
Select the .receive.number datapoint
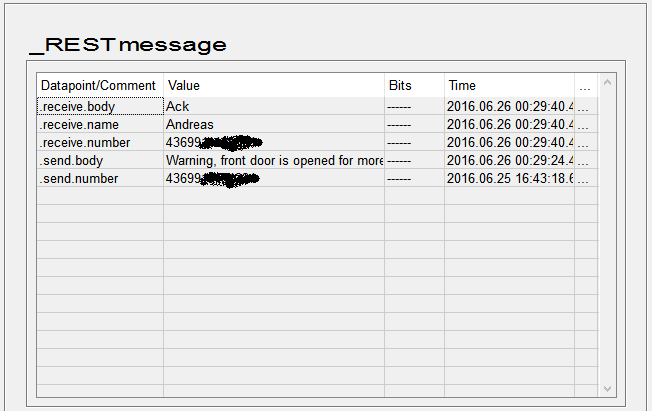coord(99,142)
